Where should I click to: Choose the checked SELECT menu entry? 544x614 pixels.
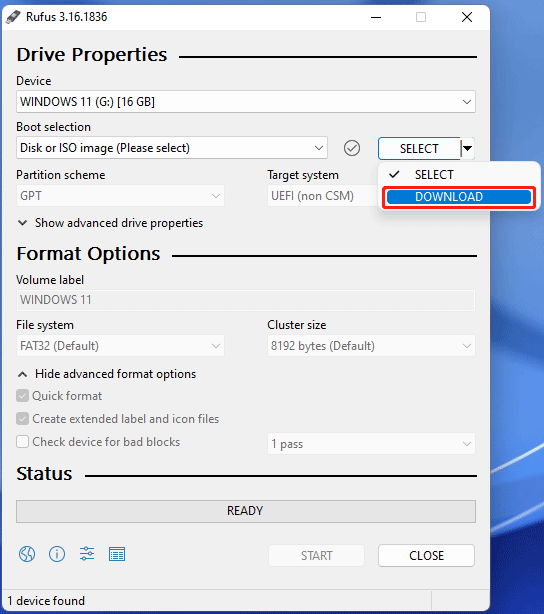459,175
